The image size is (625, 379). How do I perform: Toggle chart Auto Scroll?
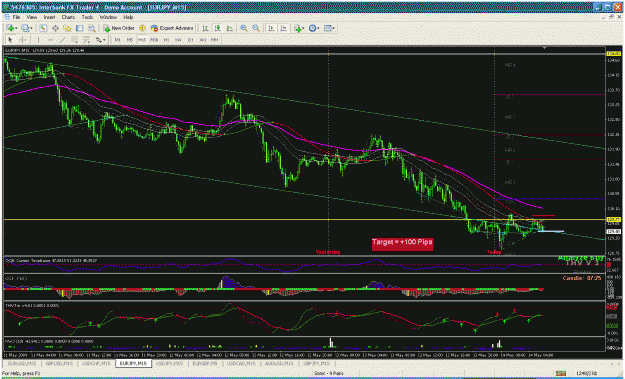[x=271, y=28]
